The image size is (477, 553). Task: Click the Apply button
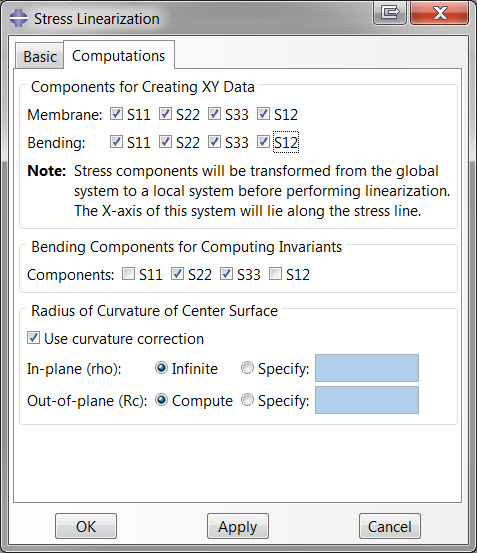(238, 526)
